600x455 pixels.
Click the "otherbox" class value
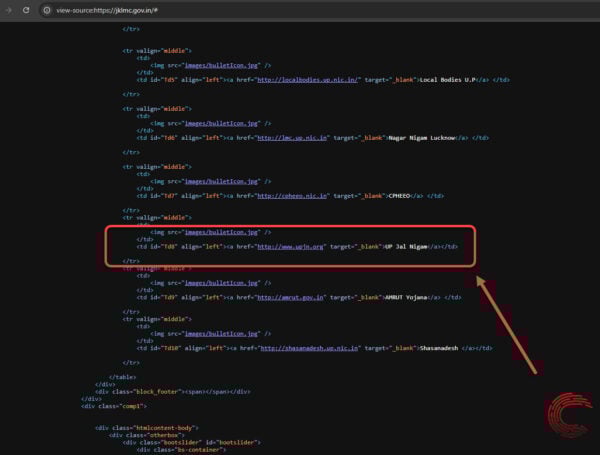[164, 435]
